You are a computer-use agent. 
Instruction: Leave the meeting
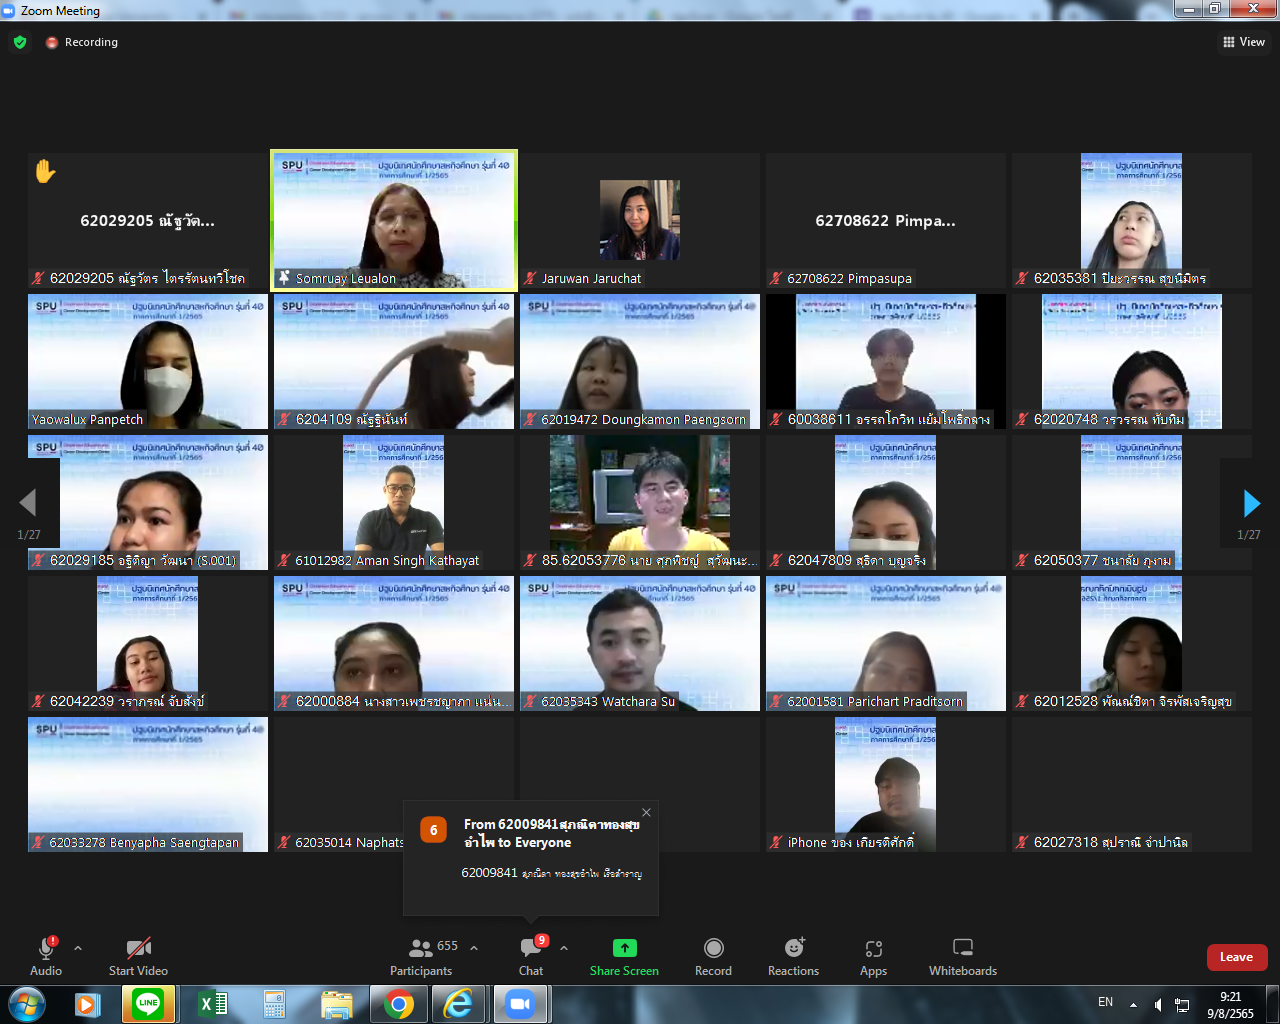[1236, 957]
